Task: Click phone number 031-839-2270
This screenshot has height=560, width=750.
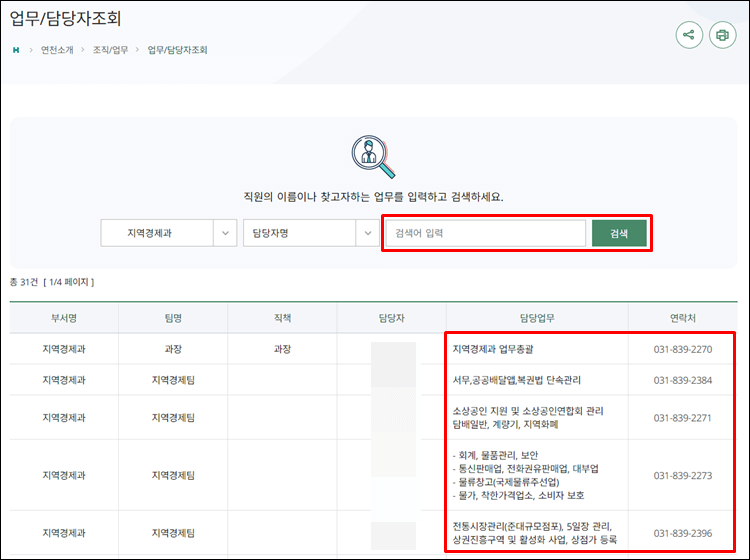Action: point(683,350)
